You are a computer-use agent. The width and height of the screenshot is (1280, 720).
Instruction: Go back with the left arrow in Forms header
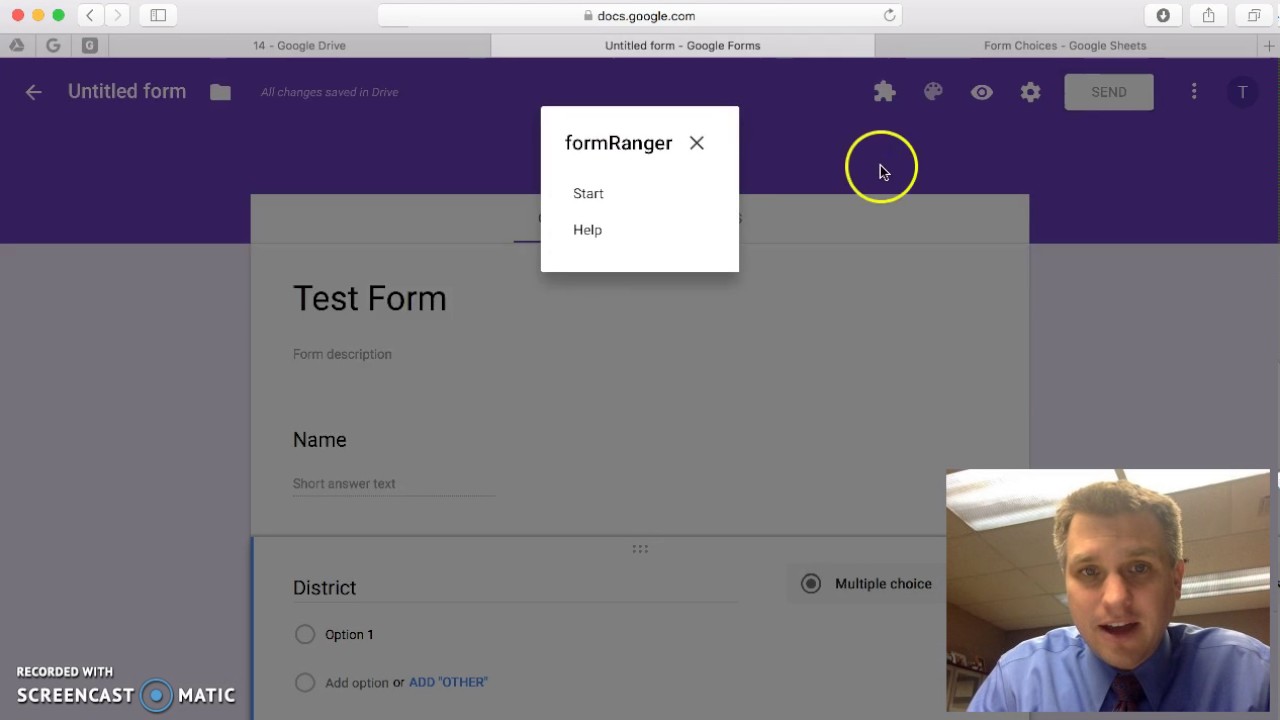[34, 92]
